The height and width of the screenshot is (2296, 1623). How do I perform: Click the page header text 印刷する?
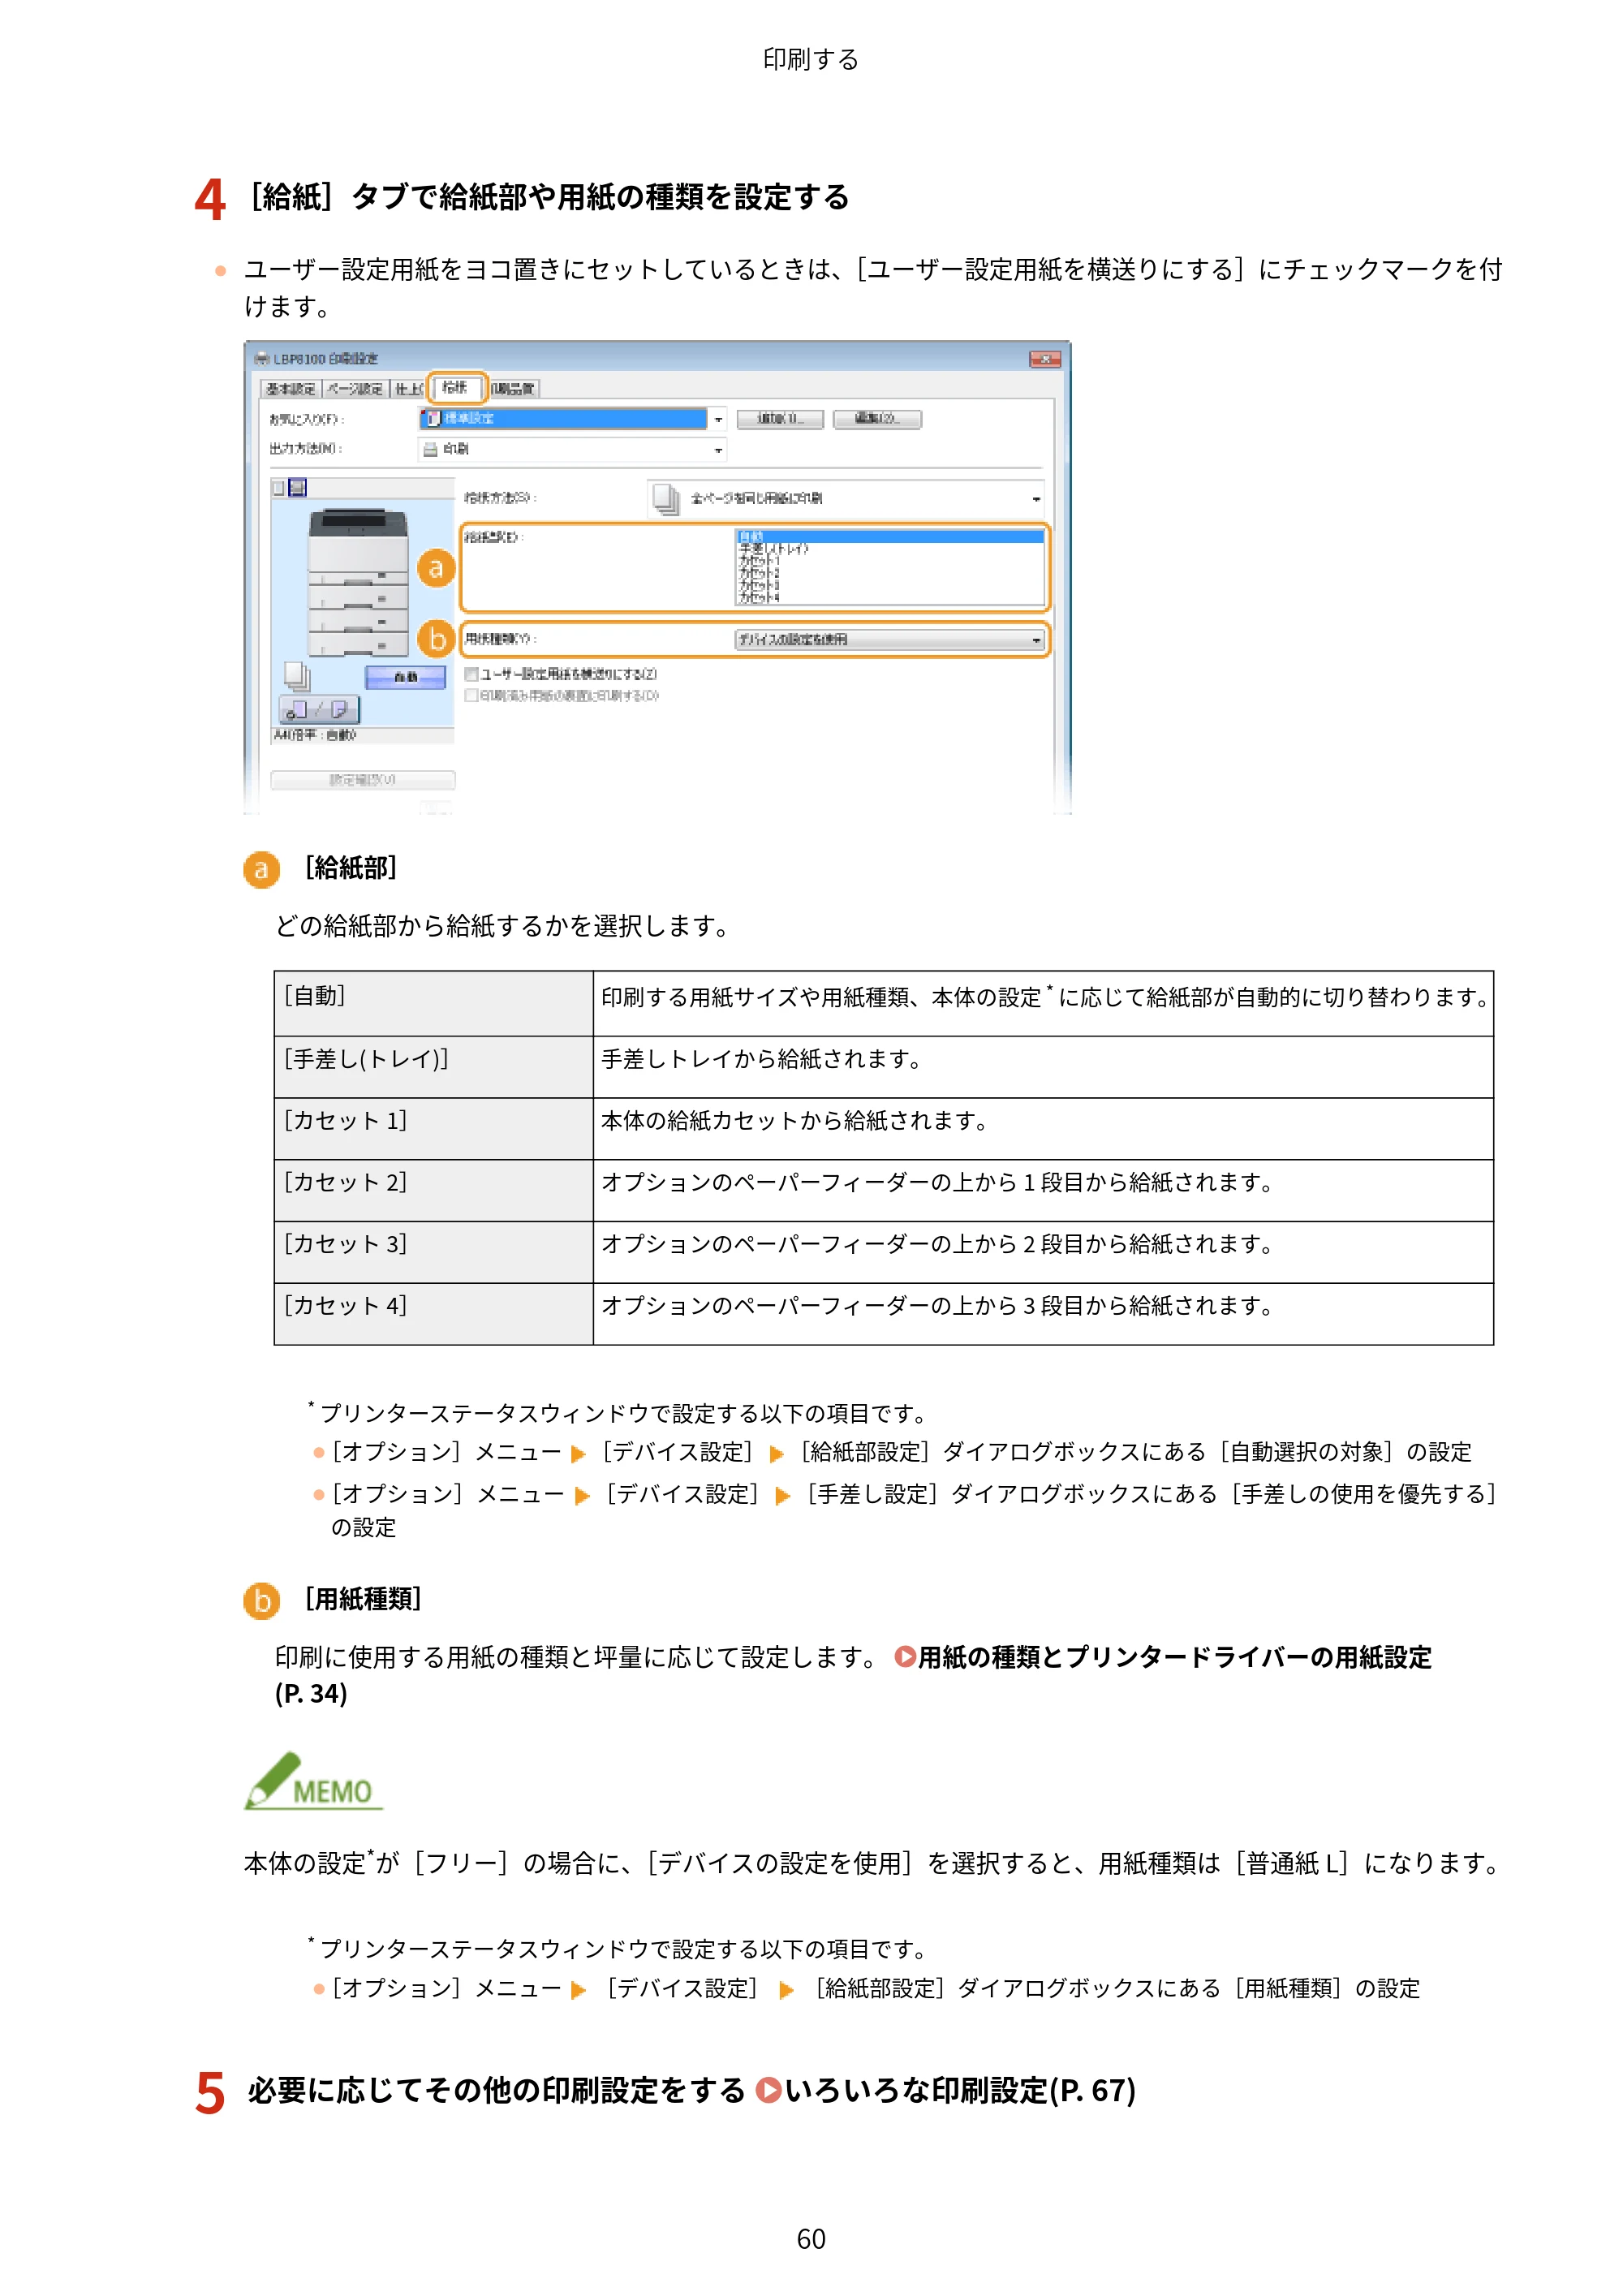pyautogui.click(x=811, y=60)
